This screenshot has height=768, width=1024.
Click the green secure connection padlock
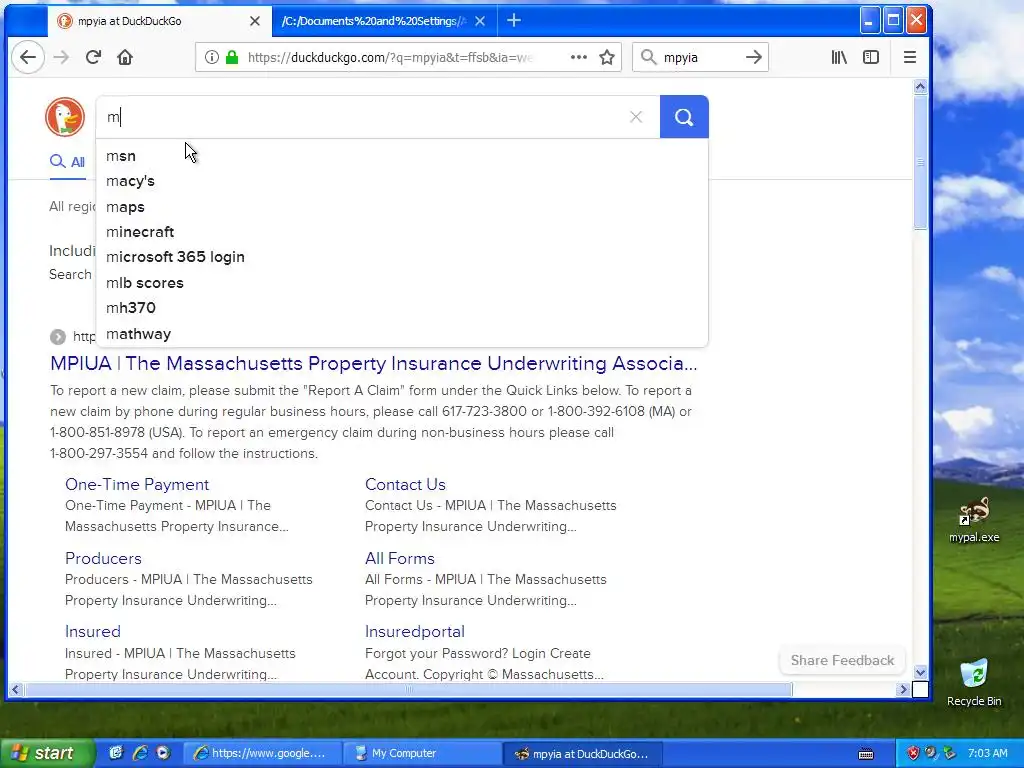click(x=232, y=57)
